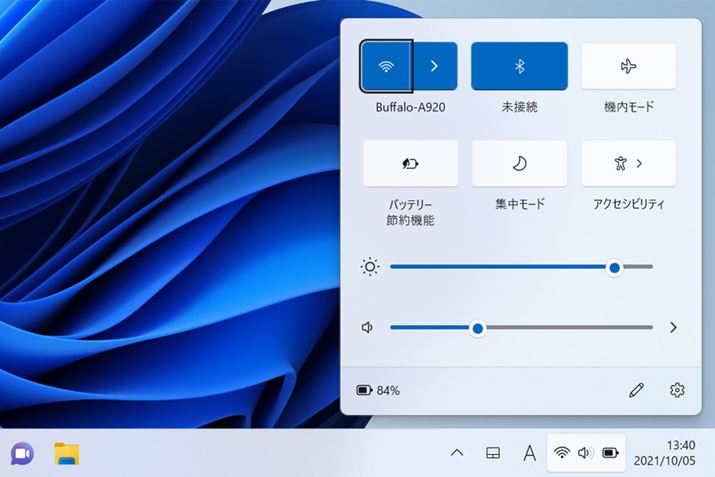
Task: Mute sound via speaker icon beside slider
Action: (x=368, y=327)
